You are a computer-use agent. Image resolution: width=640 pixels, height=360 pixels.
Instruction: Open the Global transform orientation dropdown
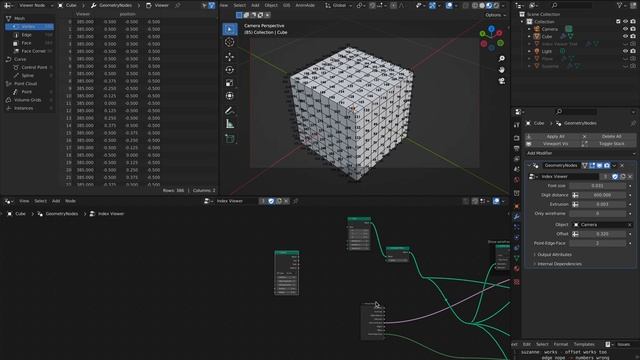(339, 5)
